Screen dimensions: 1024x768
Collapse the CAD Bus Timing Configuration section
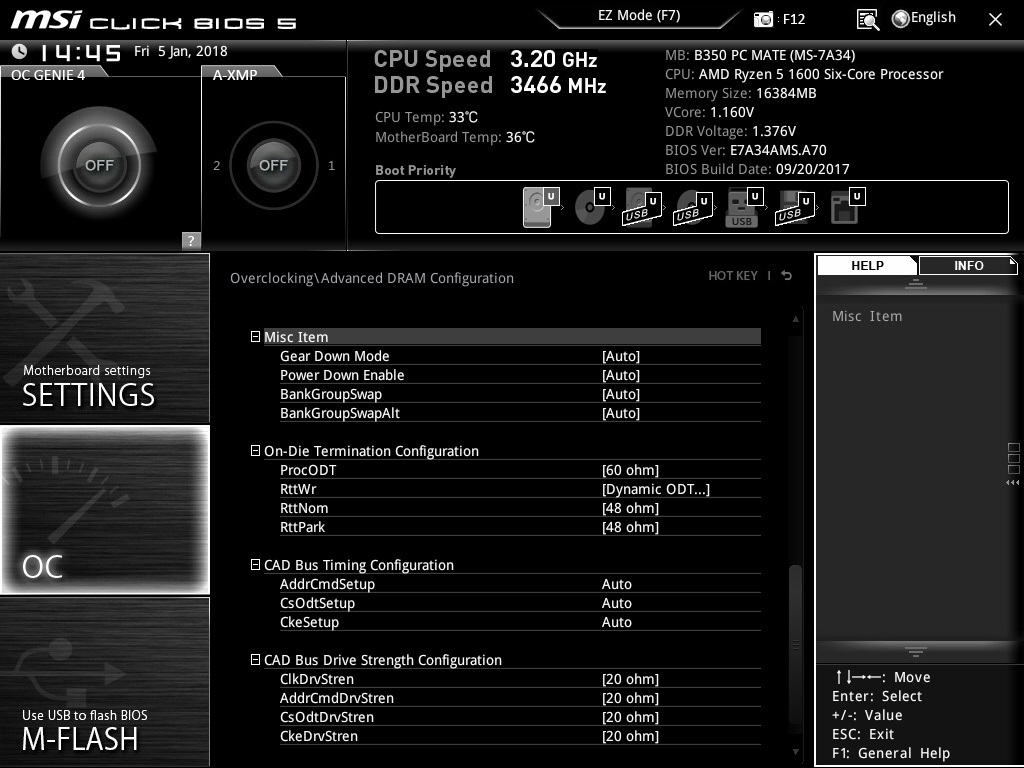pyautogui.click(x=255, y=564)
